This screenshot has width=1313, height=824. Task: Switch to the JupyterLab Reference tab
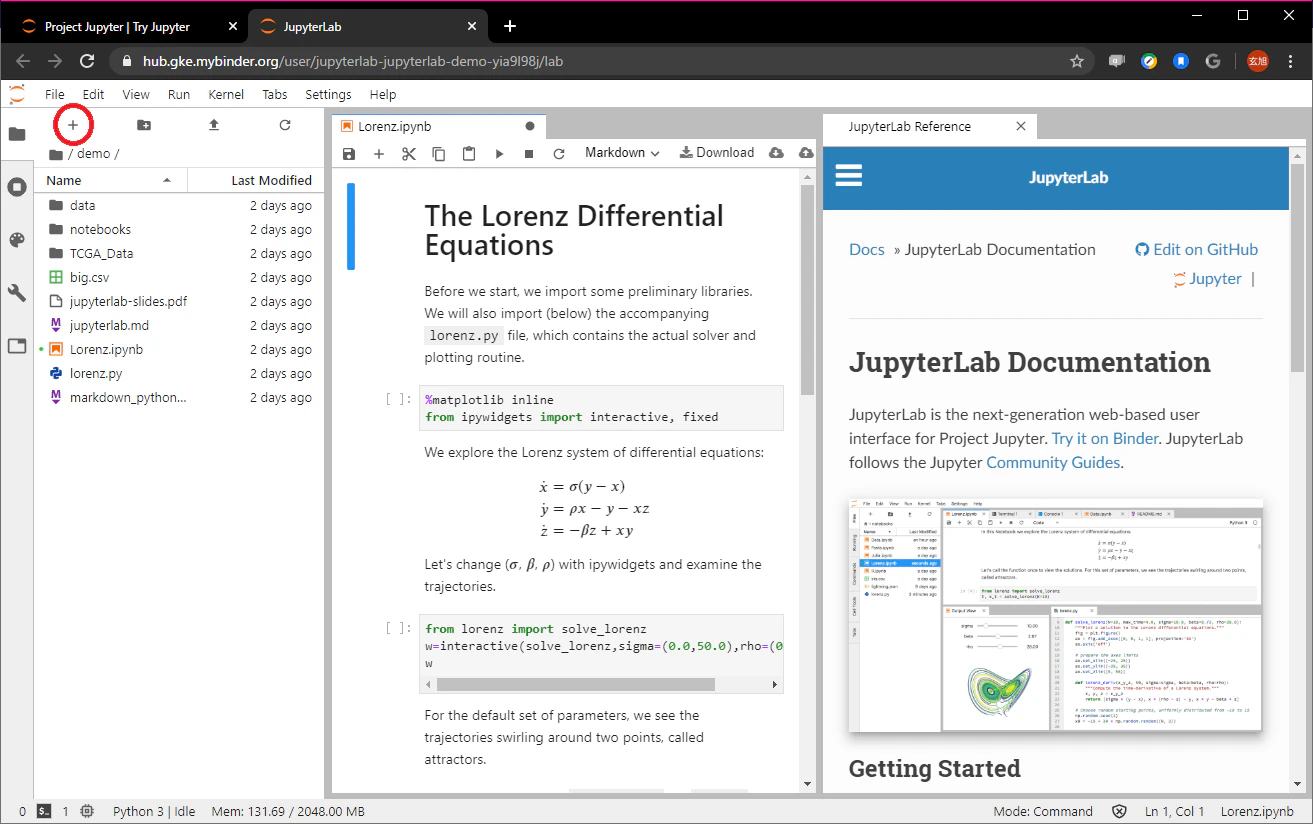click(909, 127)
